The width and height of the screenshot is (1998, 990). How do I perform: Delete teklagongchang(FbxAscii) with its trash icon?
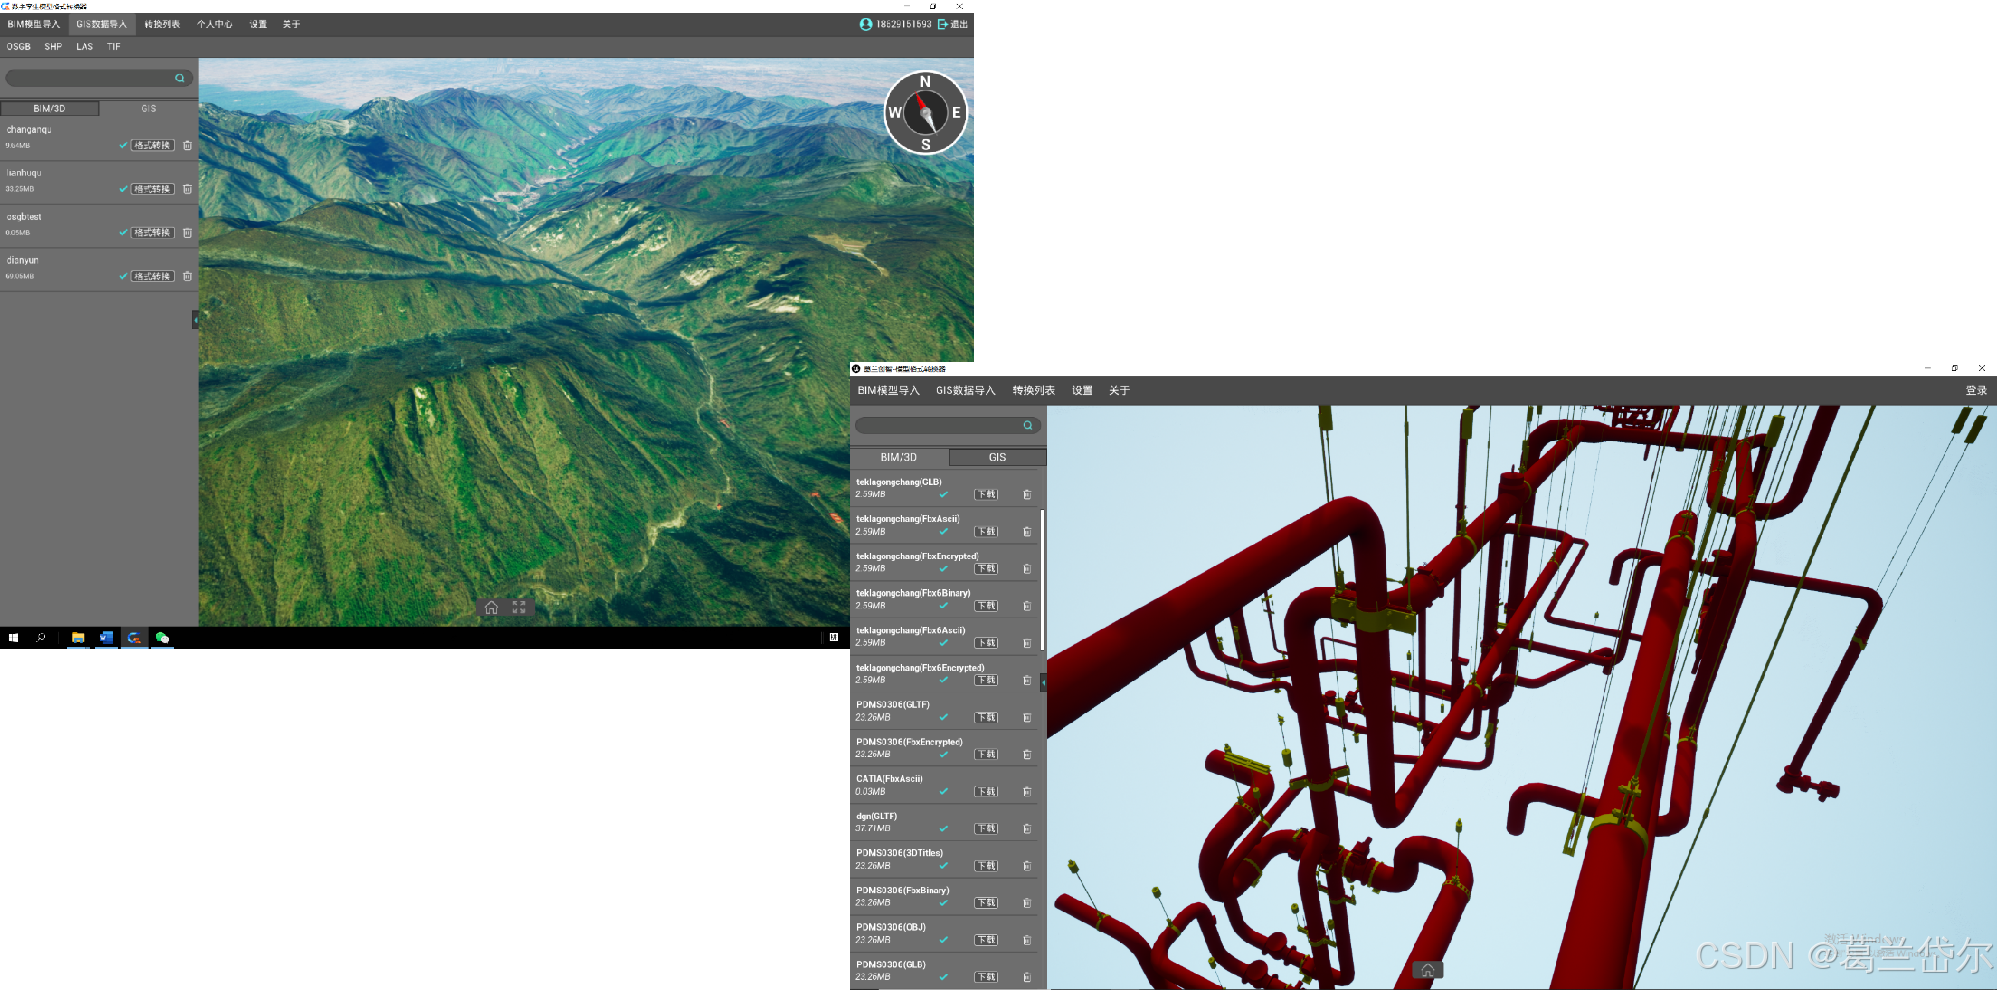pyautogui.click(x=1027, y=532)
